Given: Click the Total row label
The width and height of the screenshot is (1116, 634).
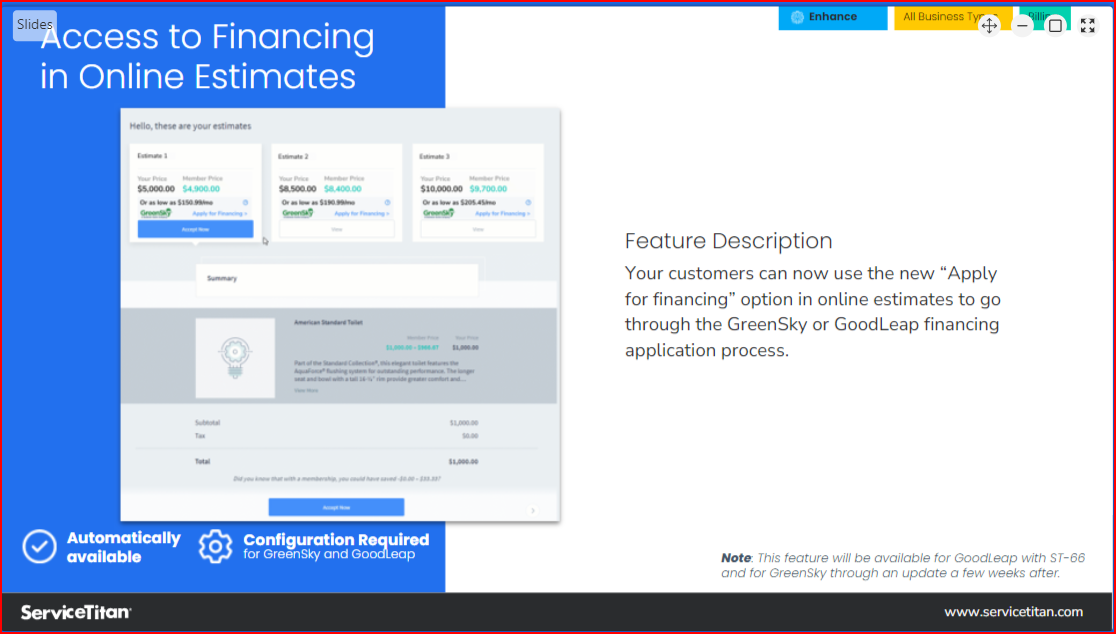Looking at the screenshot, I should click(x=203, y=462).
